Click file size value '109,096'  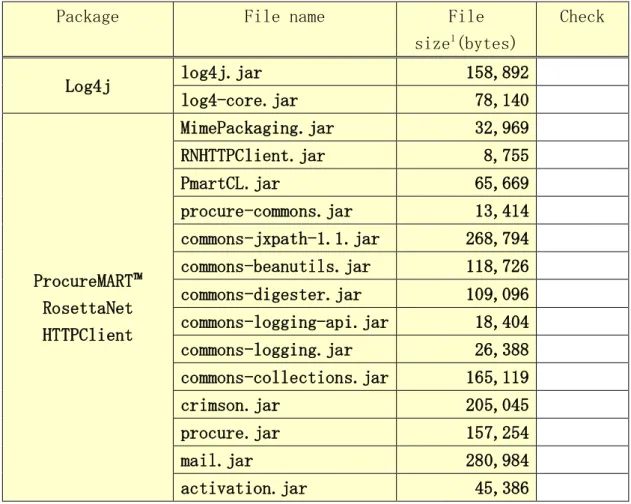pyautogui.click(x=497, y=295)
